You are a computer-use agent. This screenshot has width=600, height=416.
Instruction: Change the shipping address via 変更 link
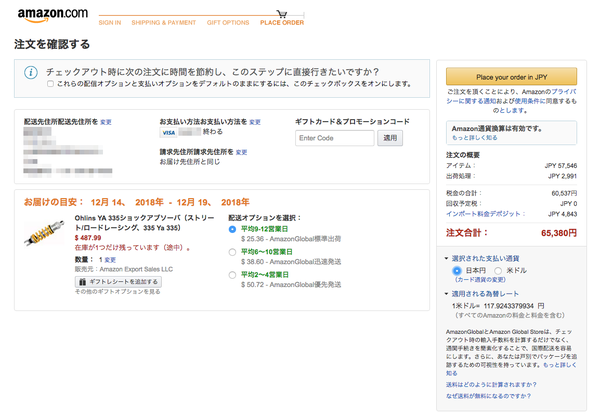point(106,122)
